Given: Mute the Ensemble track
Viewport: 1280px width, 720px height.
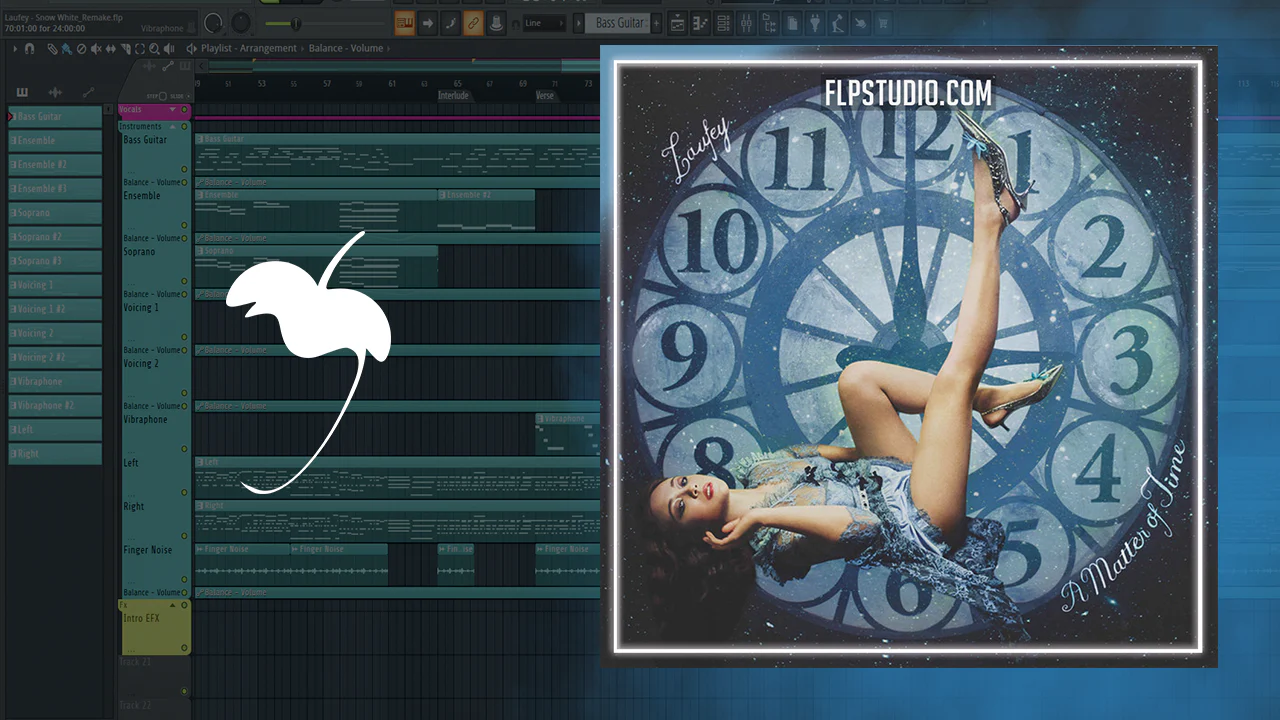Looking at the screenshot, I should point(184,225).
